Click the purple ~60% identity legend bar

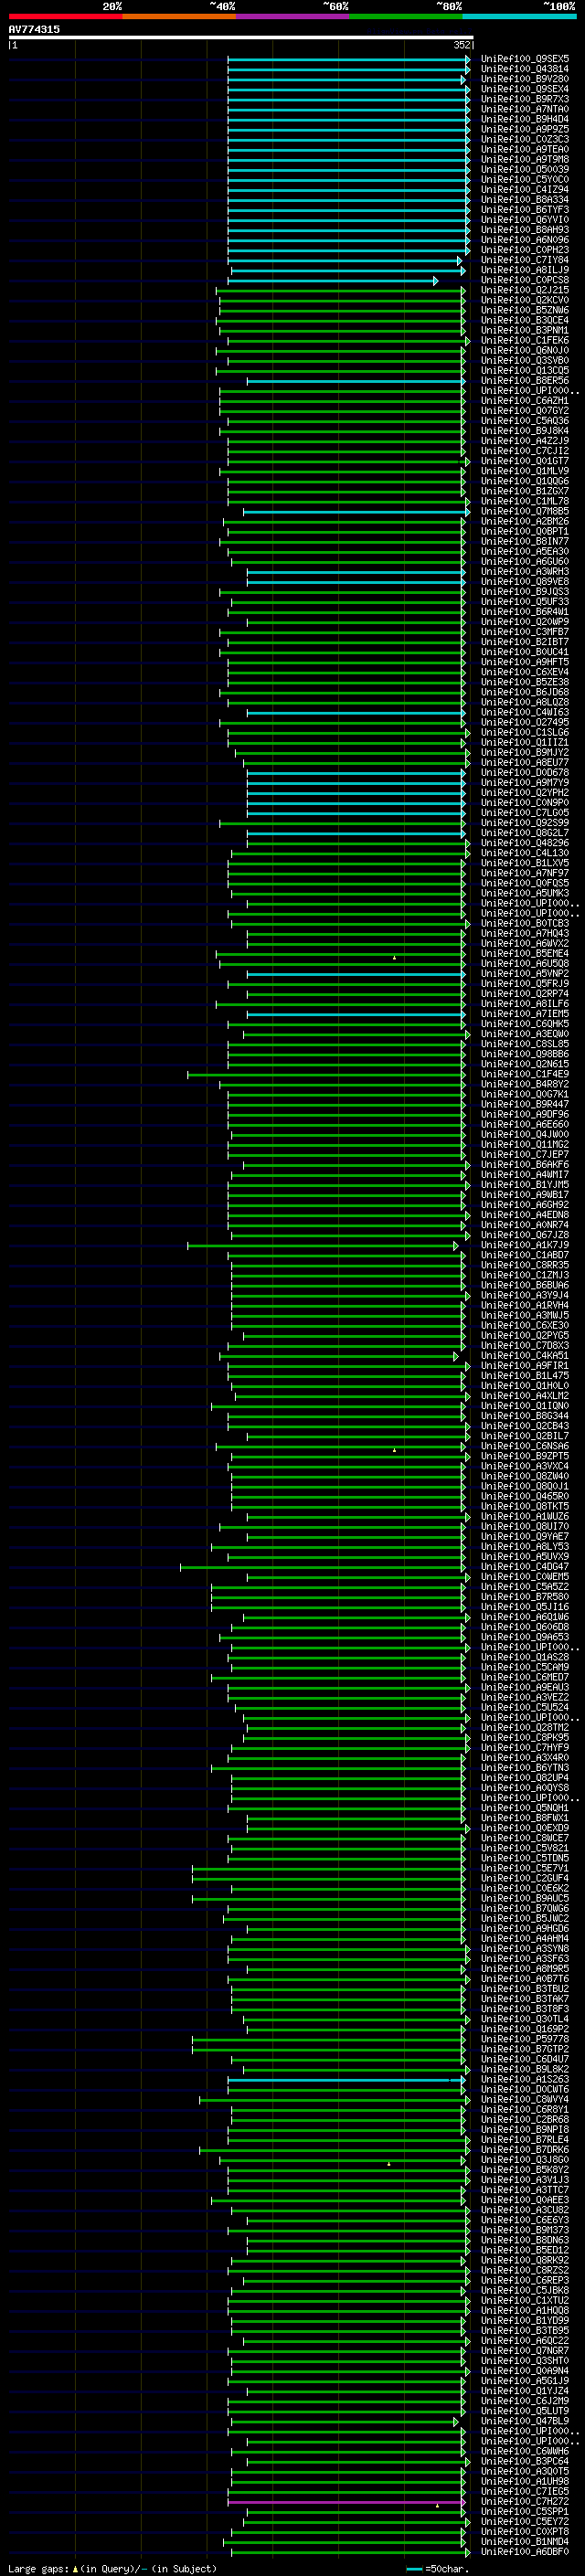[x=293, y=16]
